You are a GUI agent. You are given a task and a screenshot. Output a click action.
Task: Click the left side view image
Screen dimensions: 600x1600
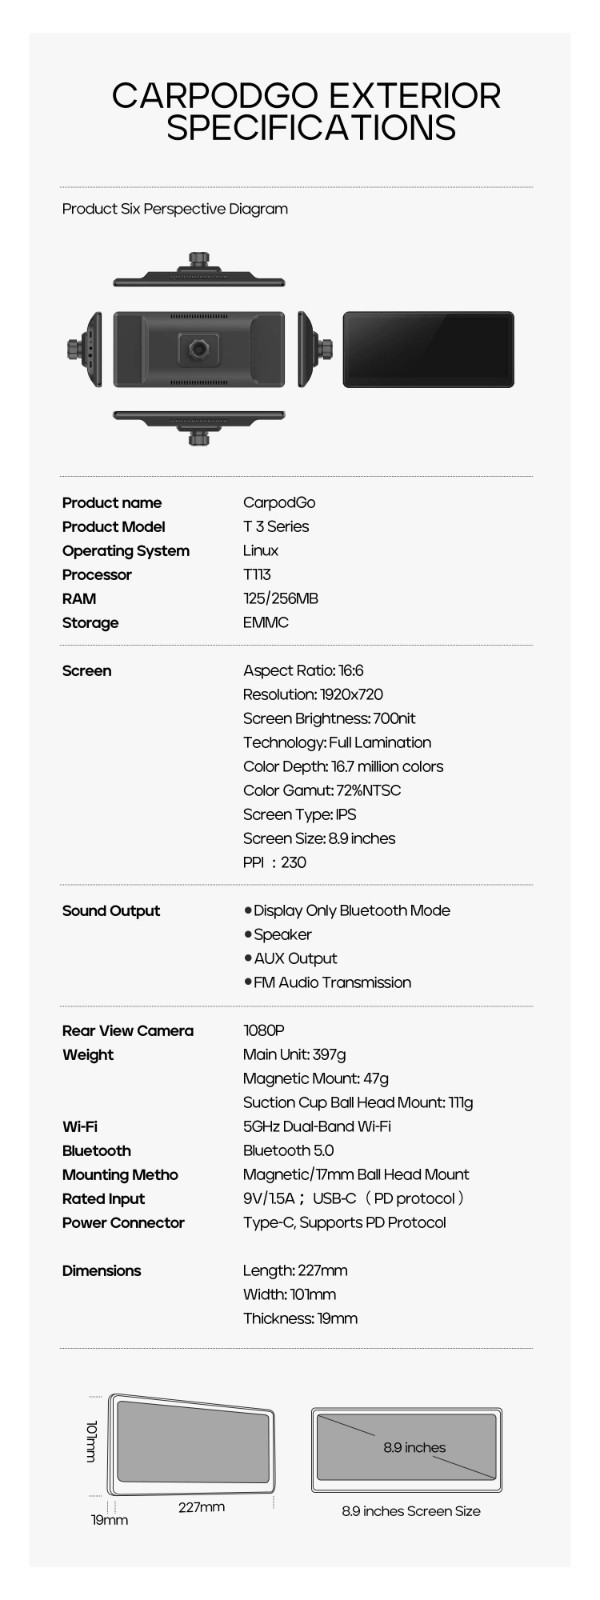coord(86,349)
